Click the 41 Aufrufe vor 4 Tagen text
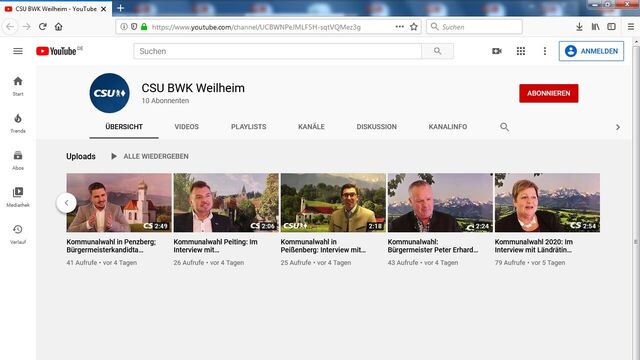The width and height of the screenshot is (640, 360). [102, 262]
